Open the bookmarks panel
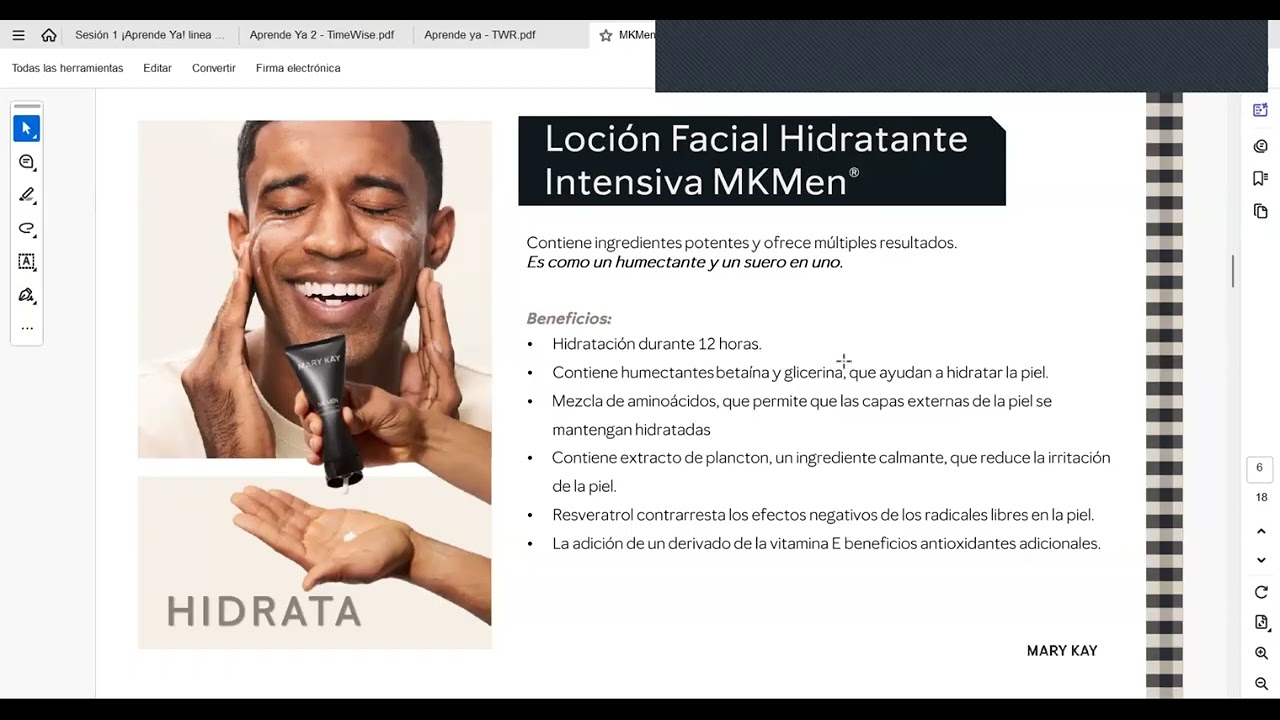The image size is (1280, 720). point(1260,178)
